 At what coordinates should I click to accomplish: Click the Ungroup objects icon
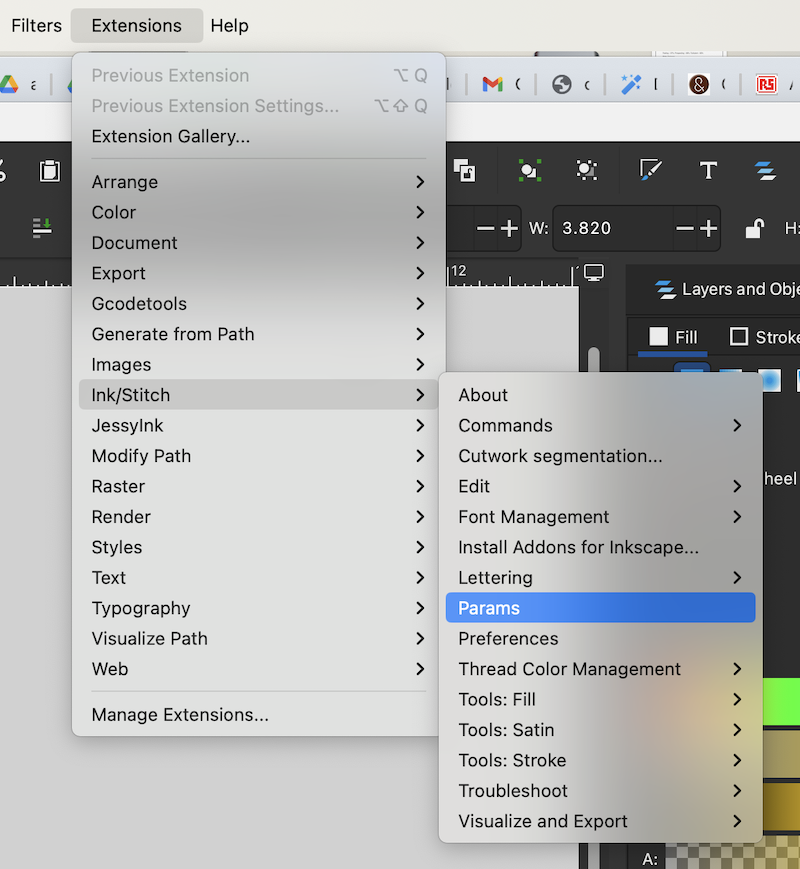(587, 170)
